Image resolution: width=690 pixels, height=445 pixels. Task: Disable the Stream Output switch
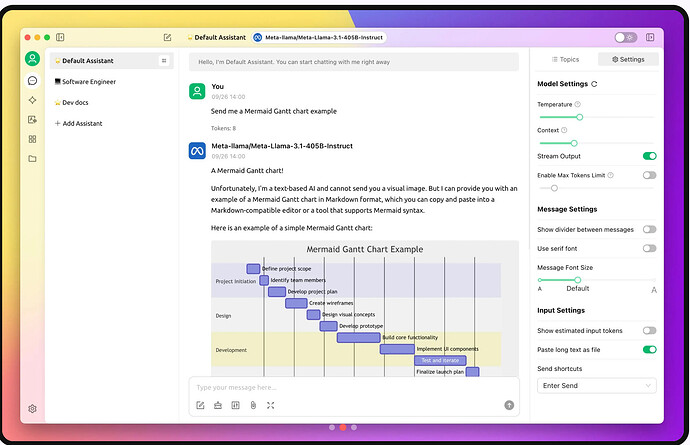click(x=650, y=156)
